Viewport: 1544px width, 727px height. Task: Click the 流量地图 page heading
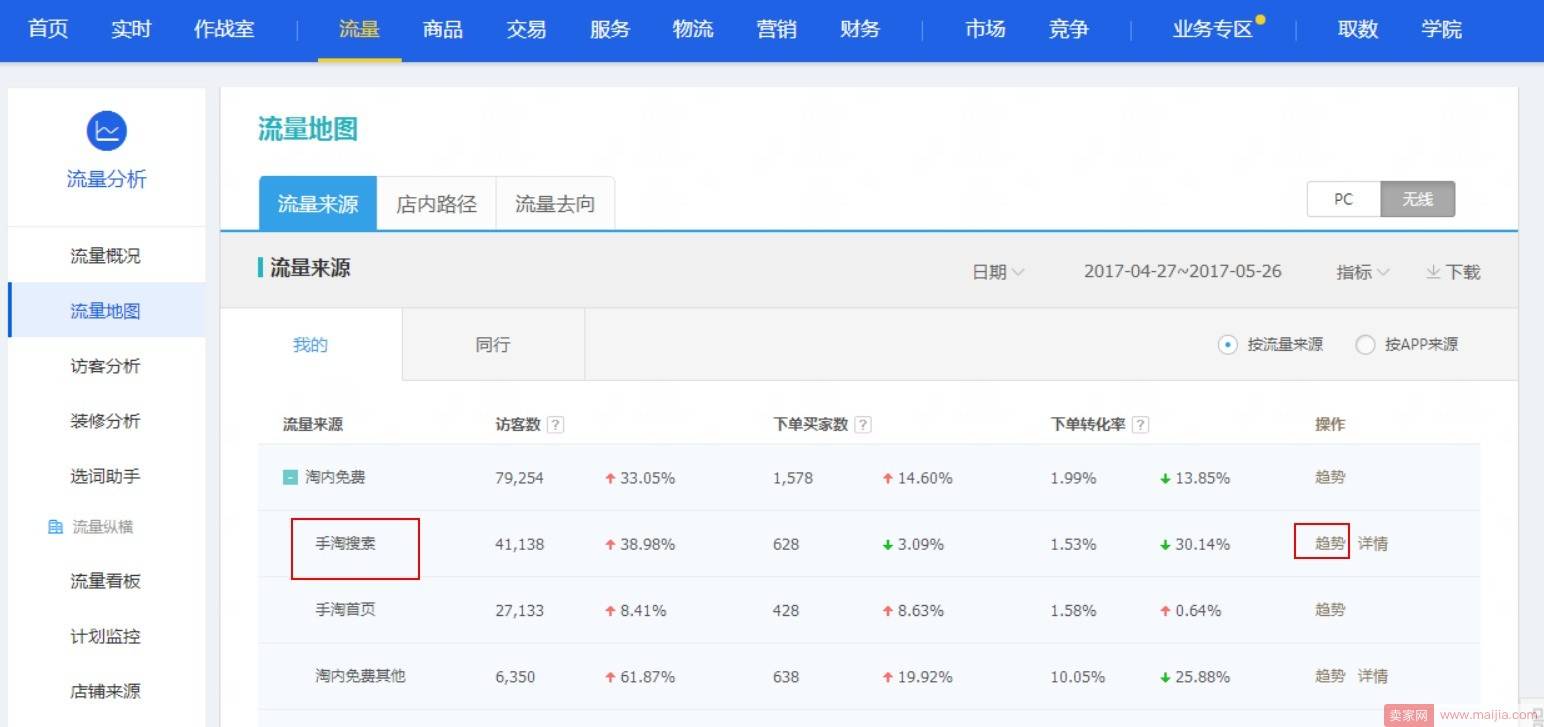[x=308, y=129]
